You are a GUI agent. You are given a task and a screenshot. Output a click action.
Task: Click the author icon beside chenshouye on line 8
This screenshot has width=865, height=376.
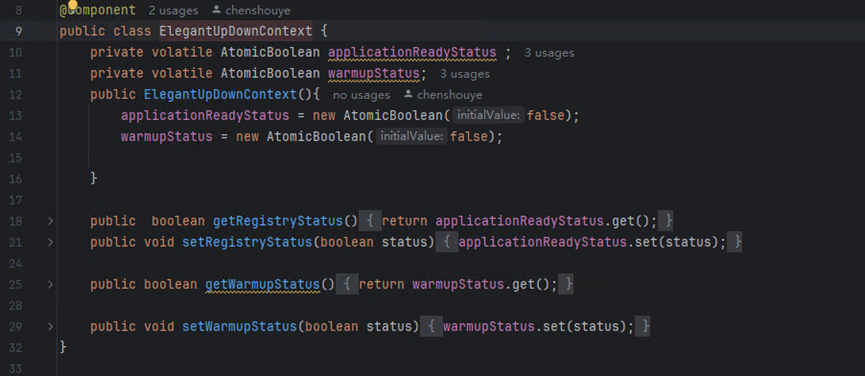216,10
